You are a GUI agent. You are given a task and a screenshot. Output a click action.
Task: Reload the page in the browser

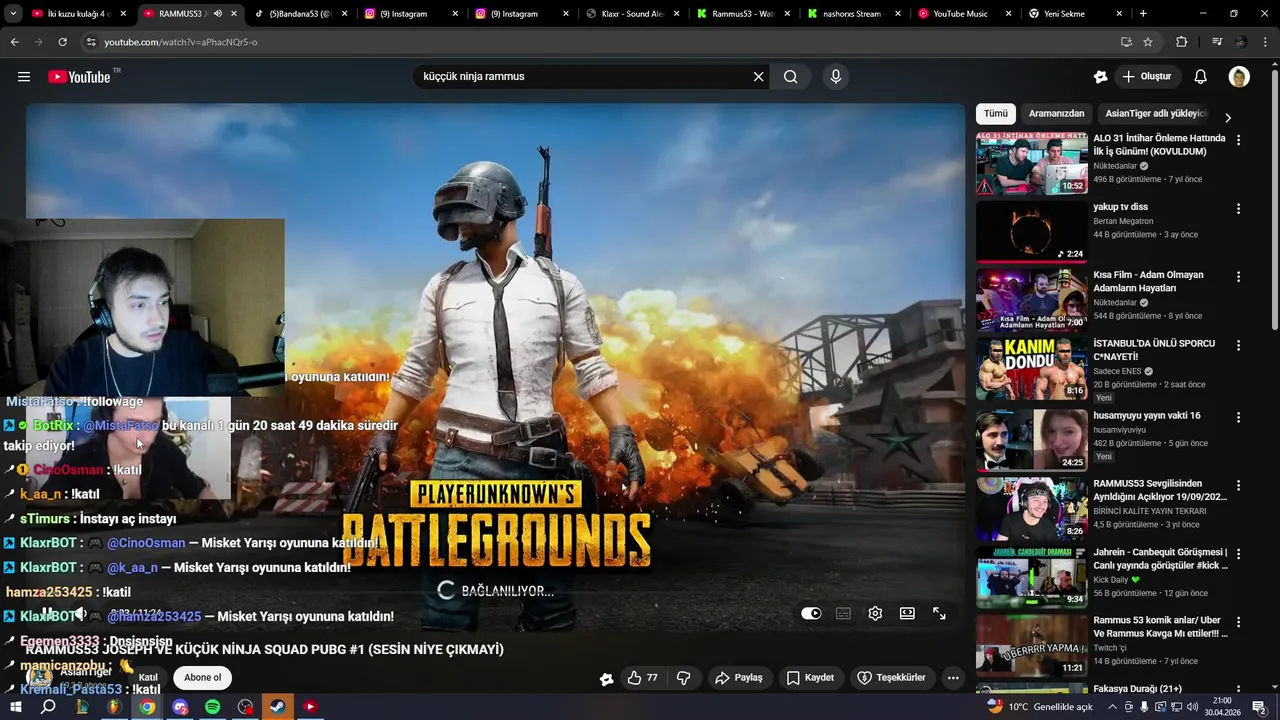point(62,42)
